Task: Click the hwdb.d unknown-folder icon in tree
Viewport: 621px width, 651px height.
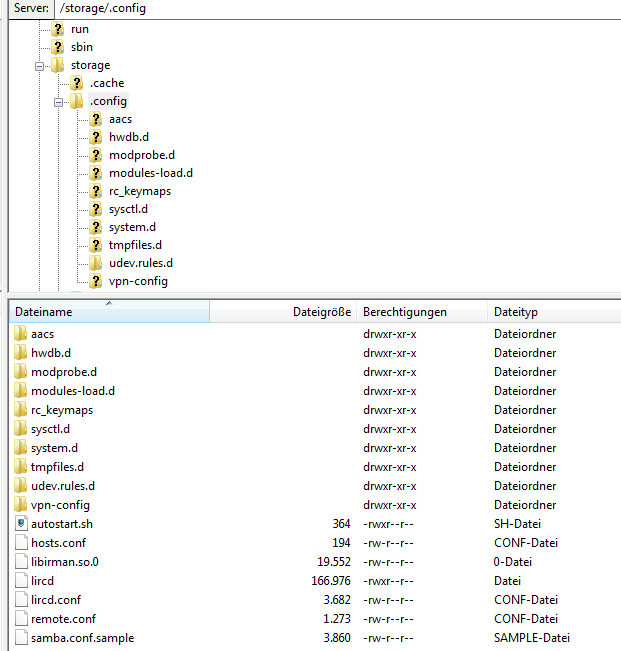Action: (96, 137)
